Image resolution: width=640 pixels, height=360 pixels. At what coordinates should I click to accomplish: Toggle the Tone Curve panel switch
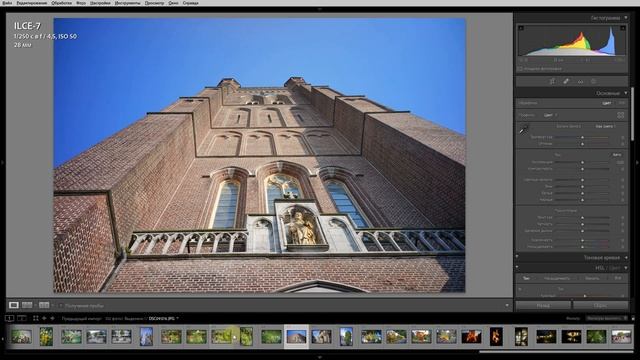pos(517,257)
